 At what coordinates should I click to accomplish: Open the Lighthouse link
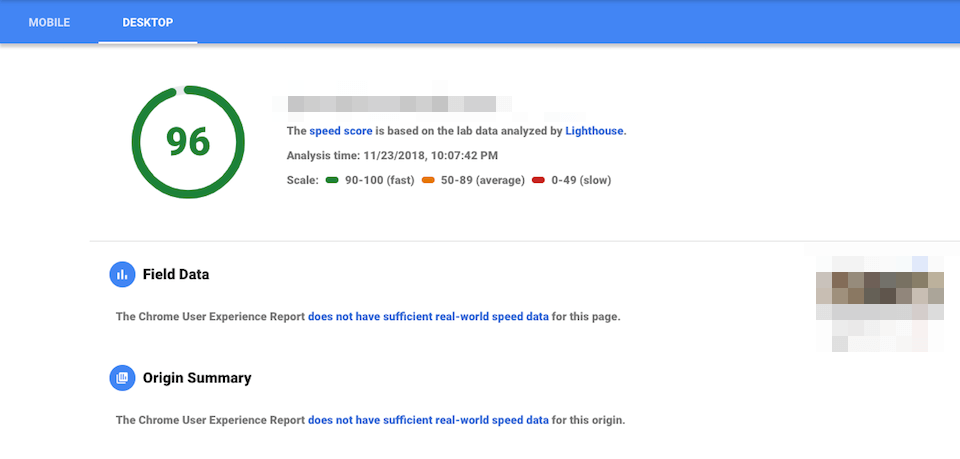594,130
